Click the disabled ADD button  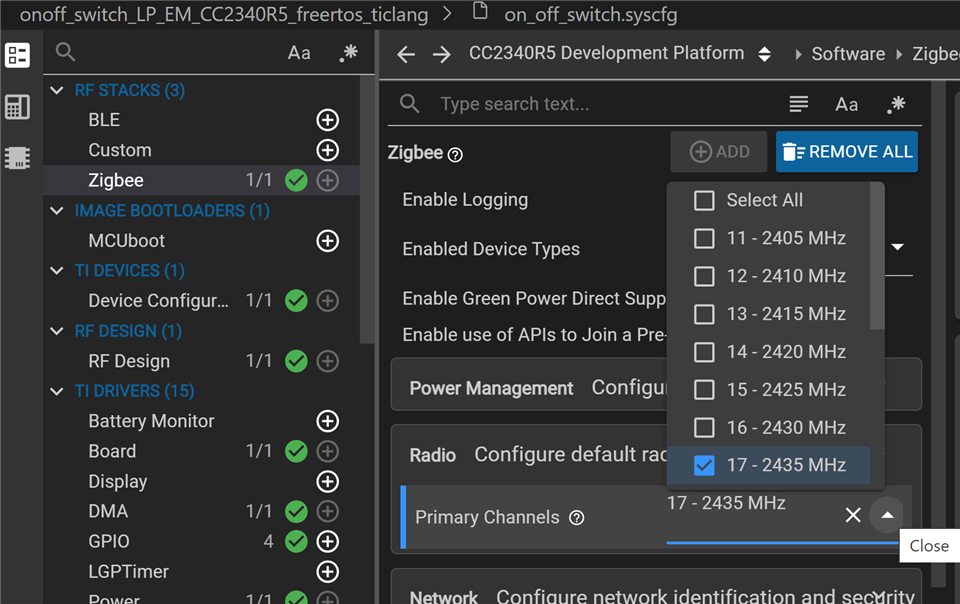click(719, 152)
